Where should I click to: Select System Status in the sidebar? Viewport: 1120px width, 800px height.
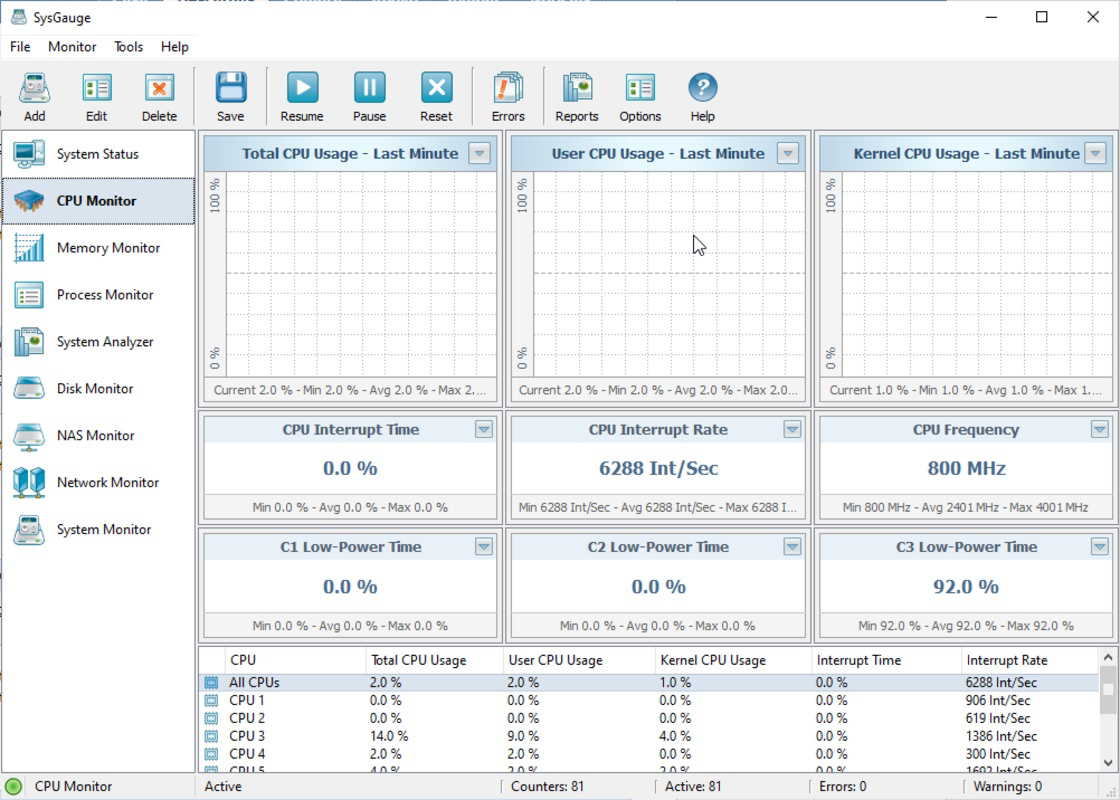98,154
